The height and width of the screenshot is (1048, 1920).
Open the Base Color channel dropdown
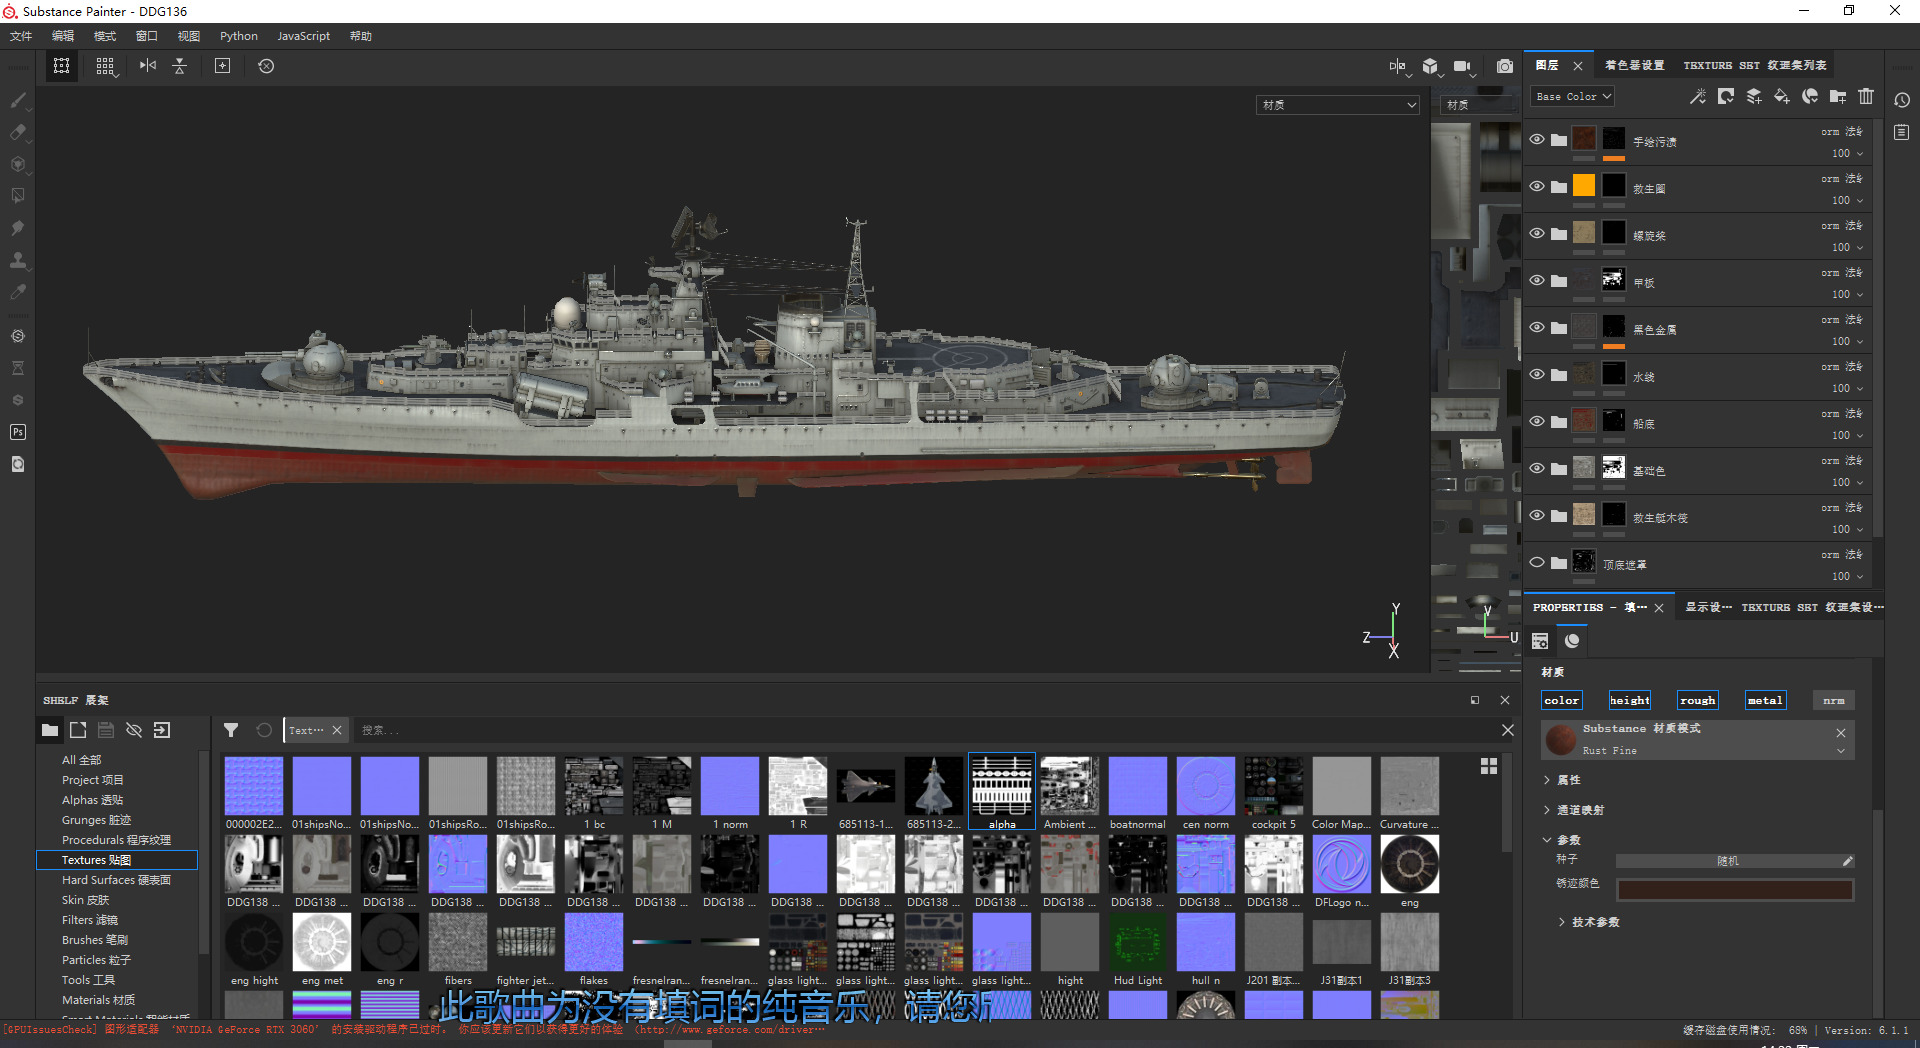[1573, 97]
